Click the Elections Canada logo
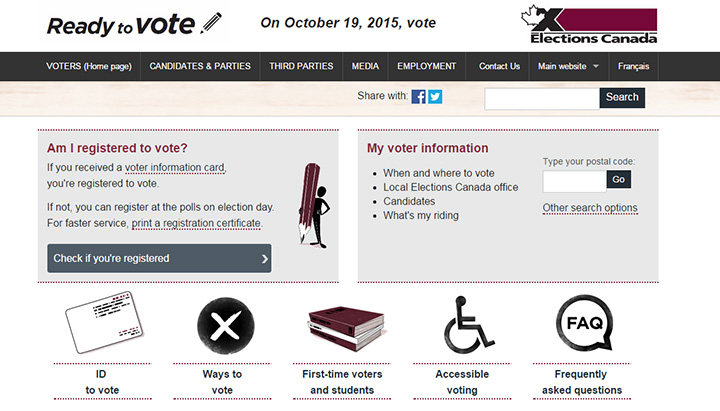 pyautogui.click(x=589, y=26)
